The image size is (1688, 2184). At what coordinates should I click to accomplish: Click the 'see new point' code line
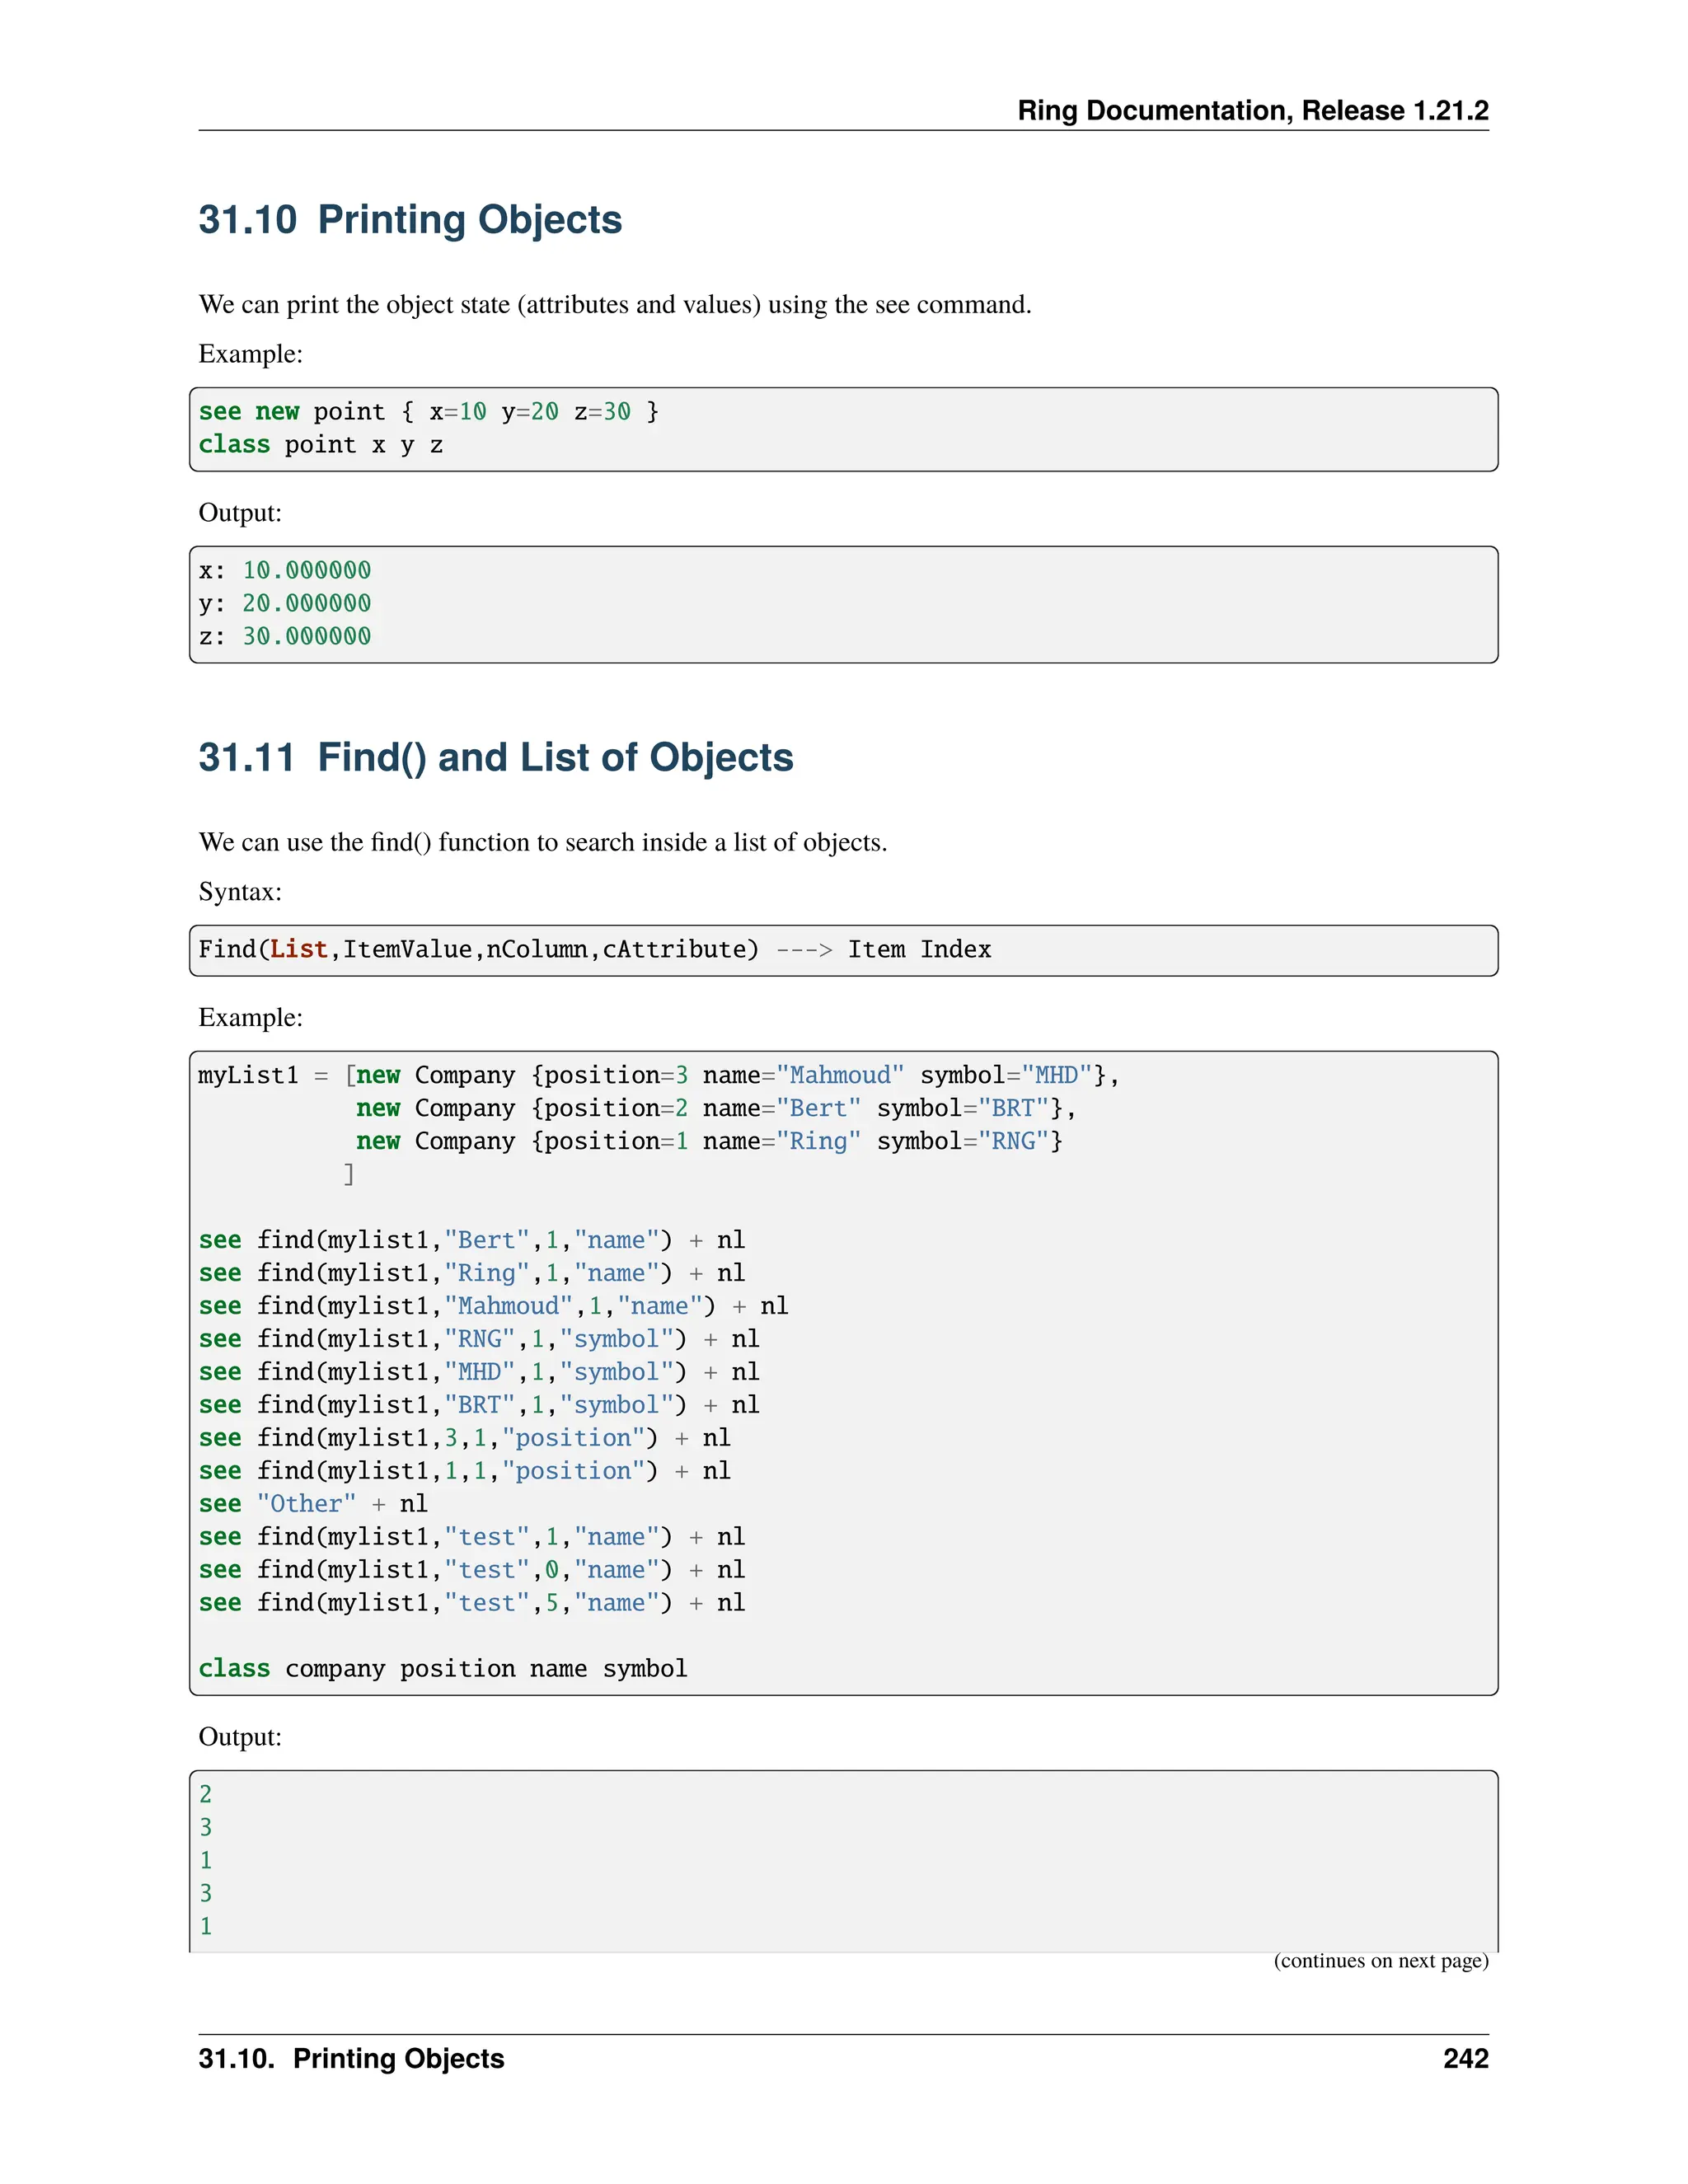click(428, 411)
